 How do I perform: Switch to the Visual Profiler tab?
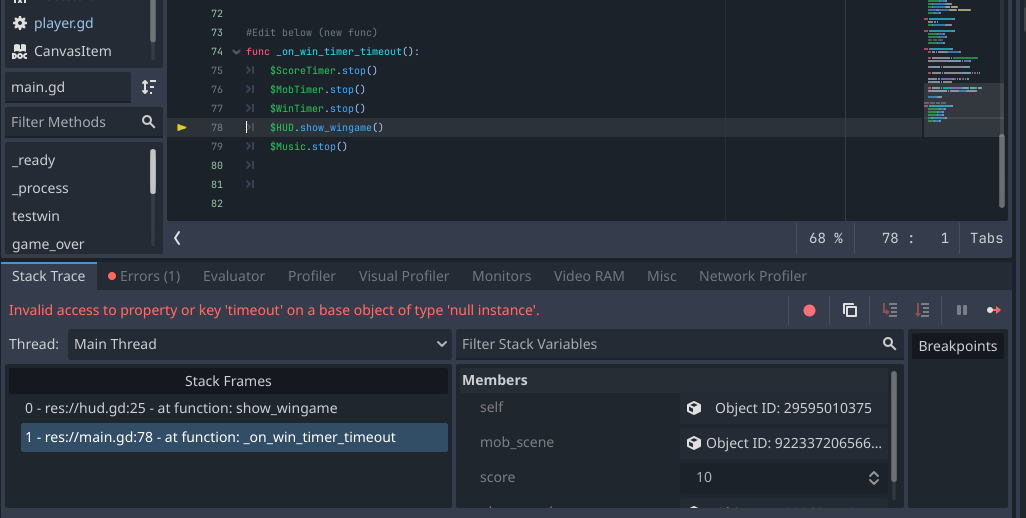404,276
